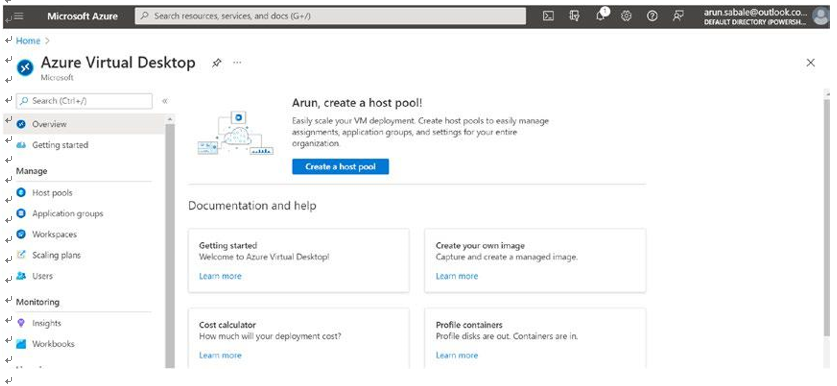Click Learn more under Create your own image

coord(457,276)
